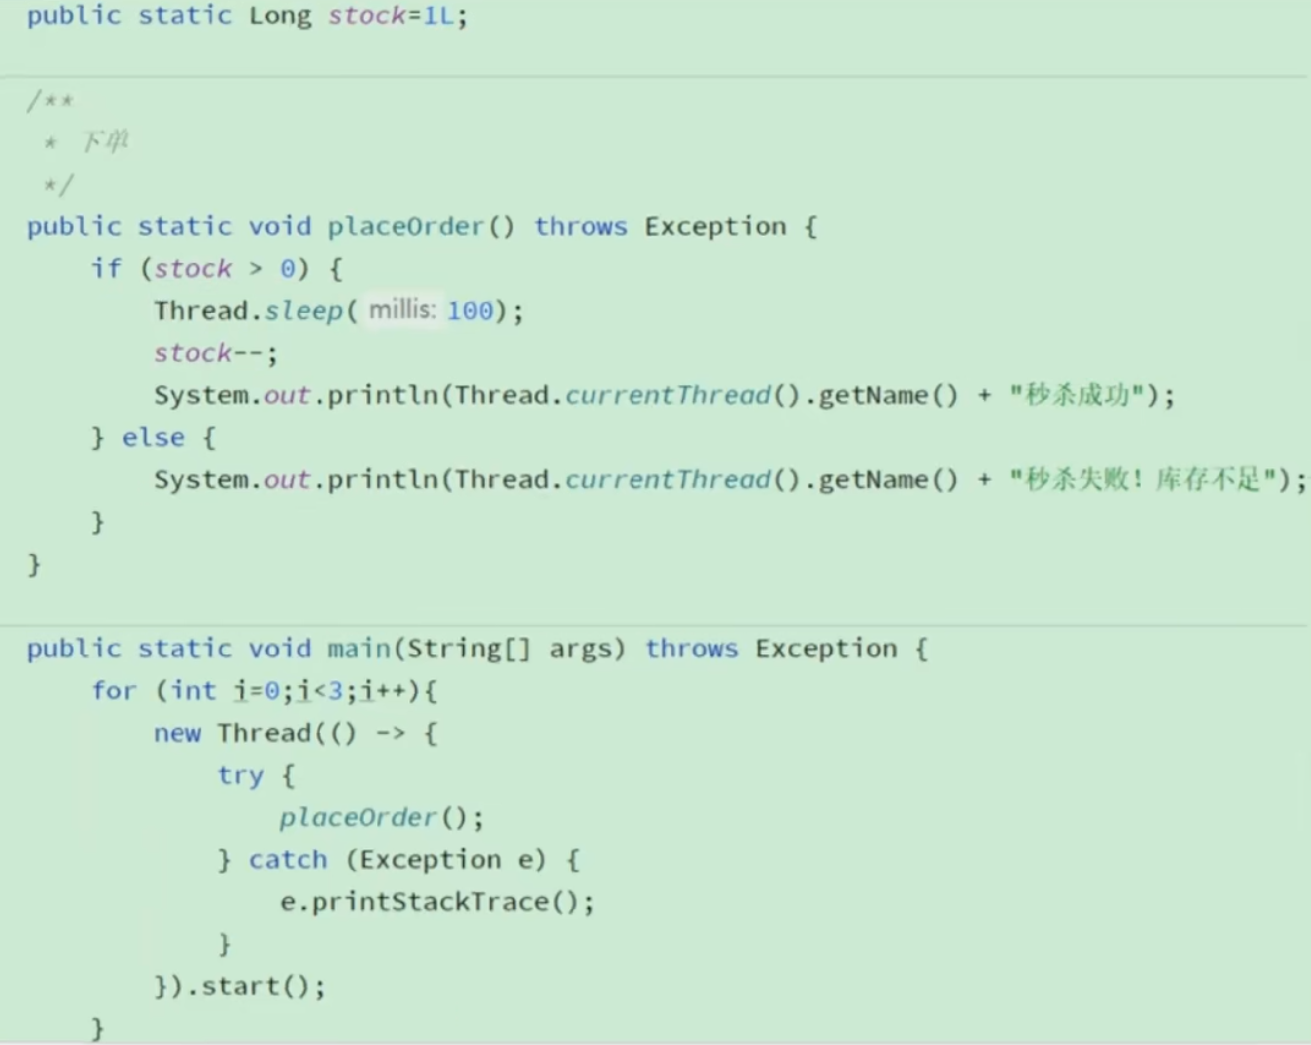Click the 'Long' type in the stock declaration
This screenshot has width=1311, height=1045.
point(280,16)
